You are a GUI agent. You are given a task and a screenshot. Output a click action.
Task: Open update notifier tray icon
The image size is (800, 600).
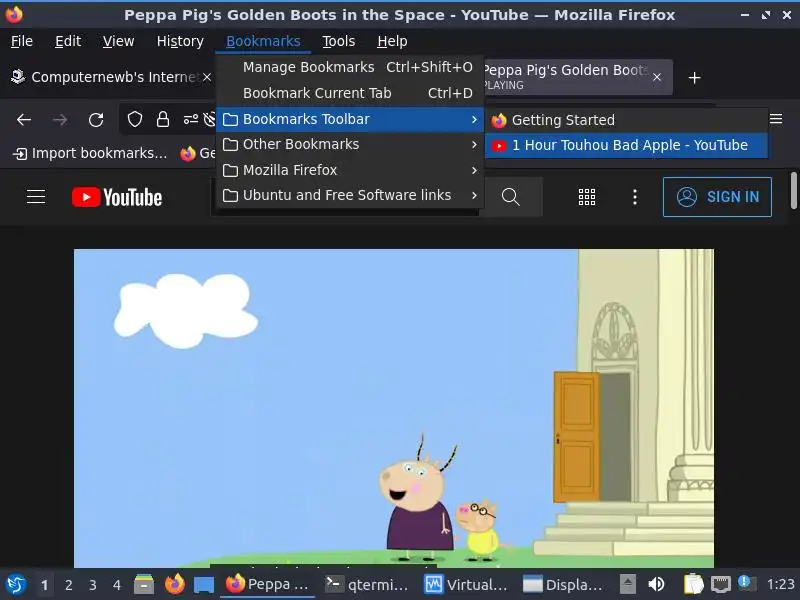[746, 583]
